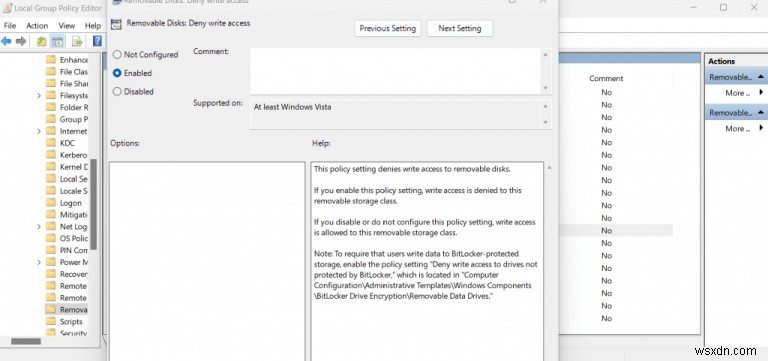The image size is (768, 361).
Task: Select the PIN Com folder
Action: click(67, 250)
